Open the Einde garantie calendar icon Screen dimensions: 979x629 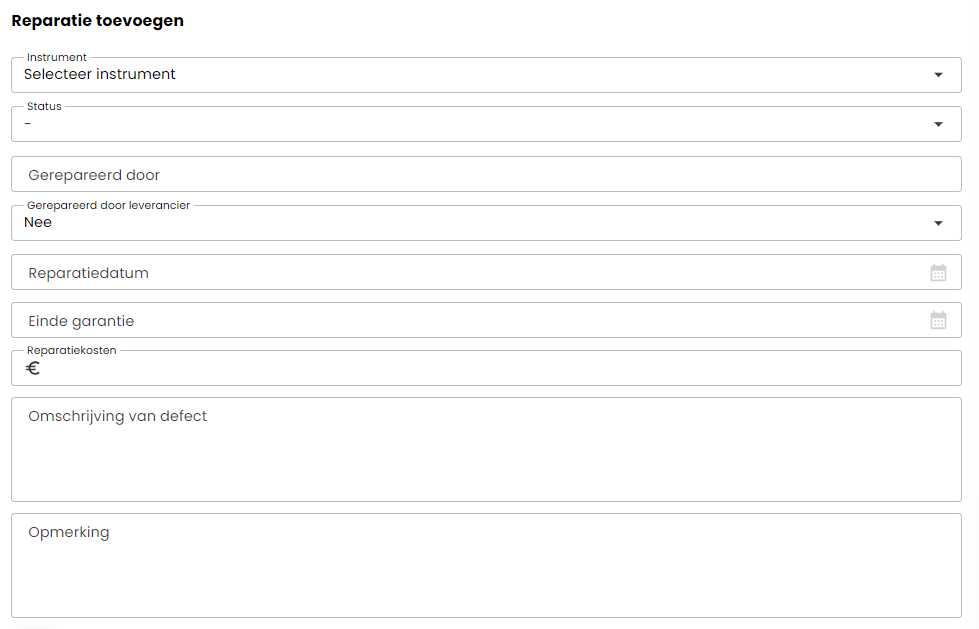click(938, 320)
